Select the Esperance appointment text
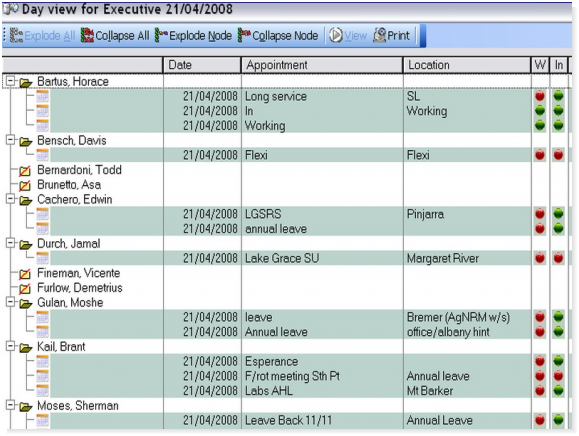The height and width of the screenshot is (436, 579). (x=271, y=361)
